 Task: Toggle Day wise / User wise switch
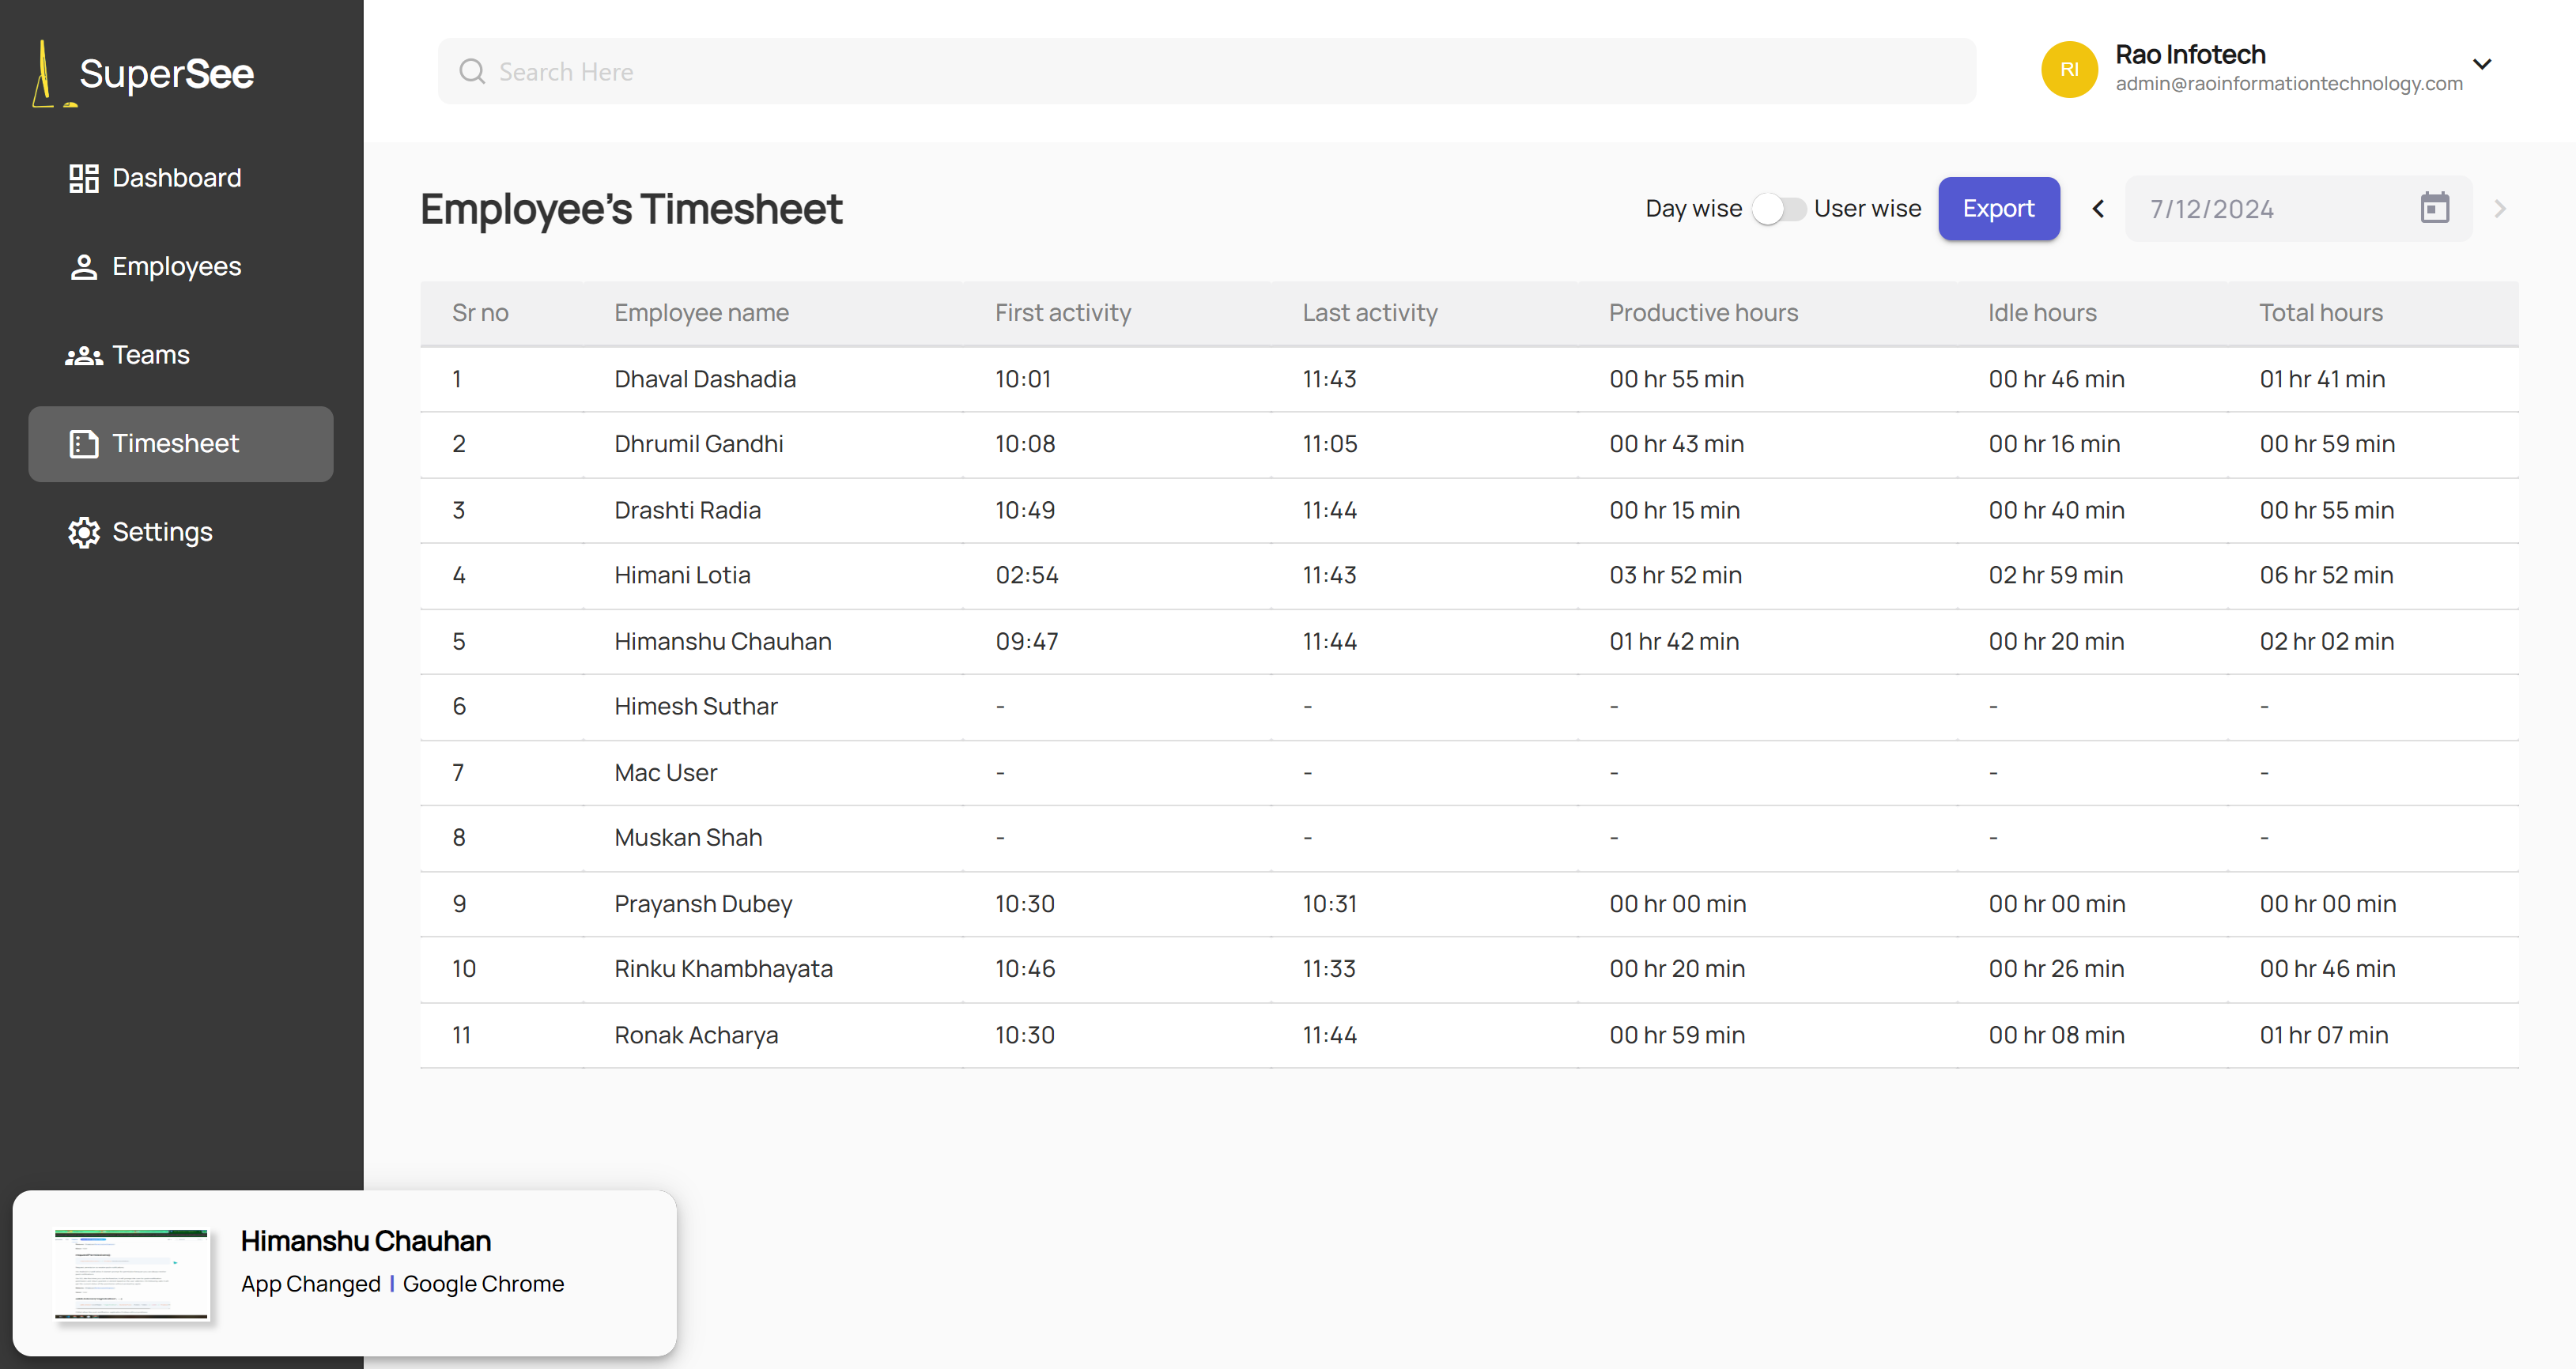click(x=1778, y=209)
